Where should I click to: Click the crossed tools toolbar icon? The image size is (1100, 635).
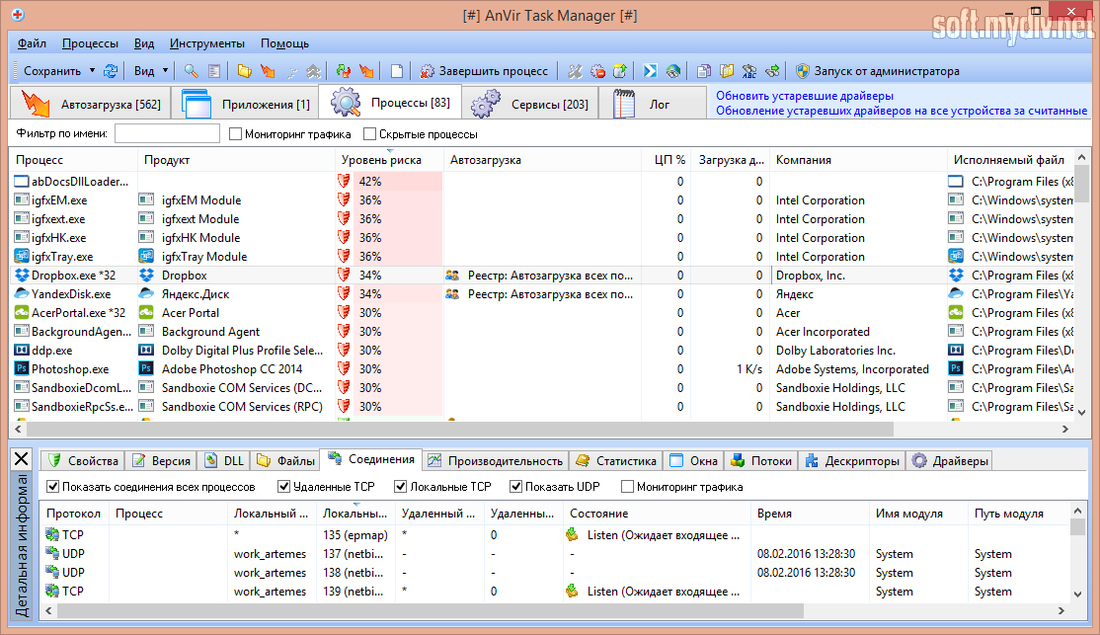click(x=575, y=71)
